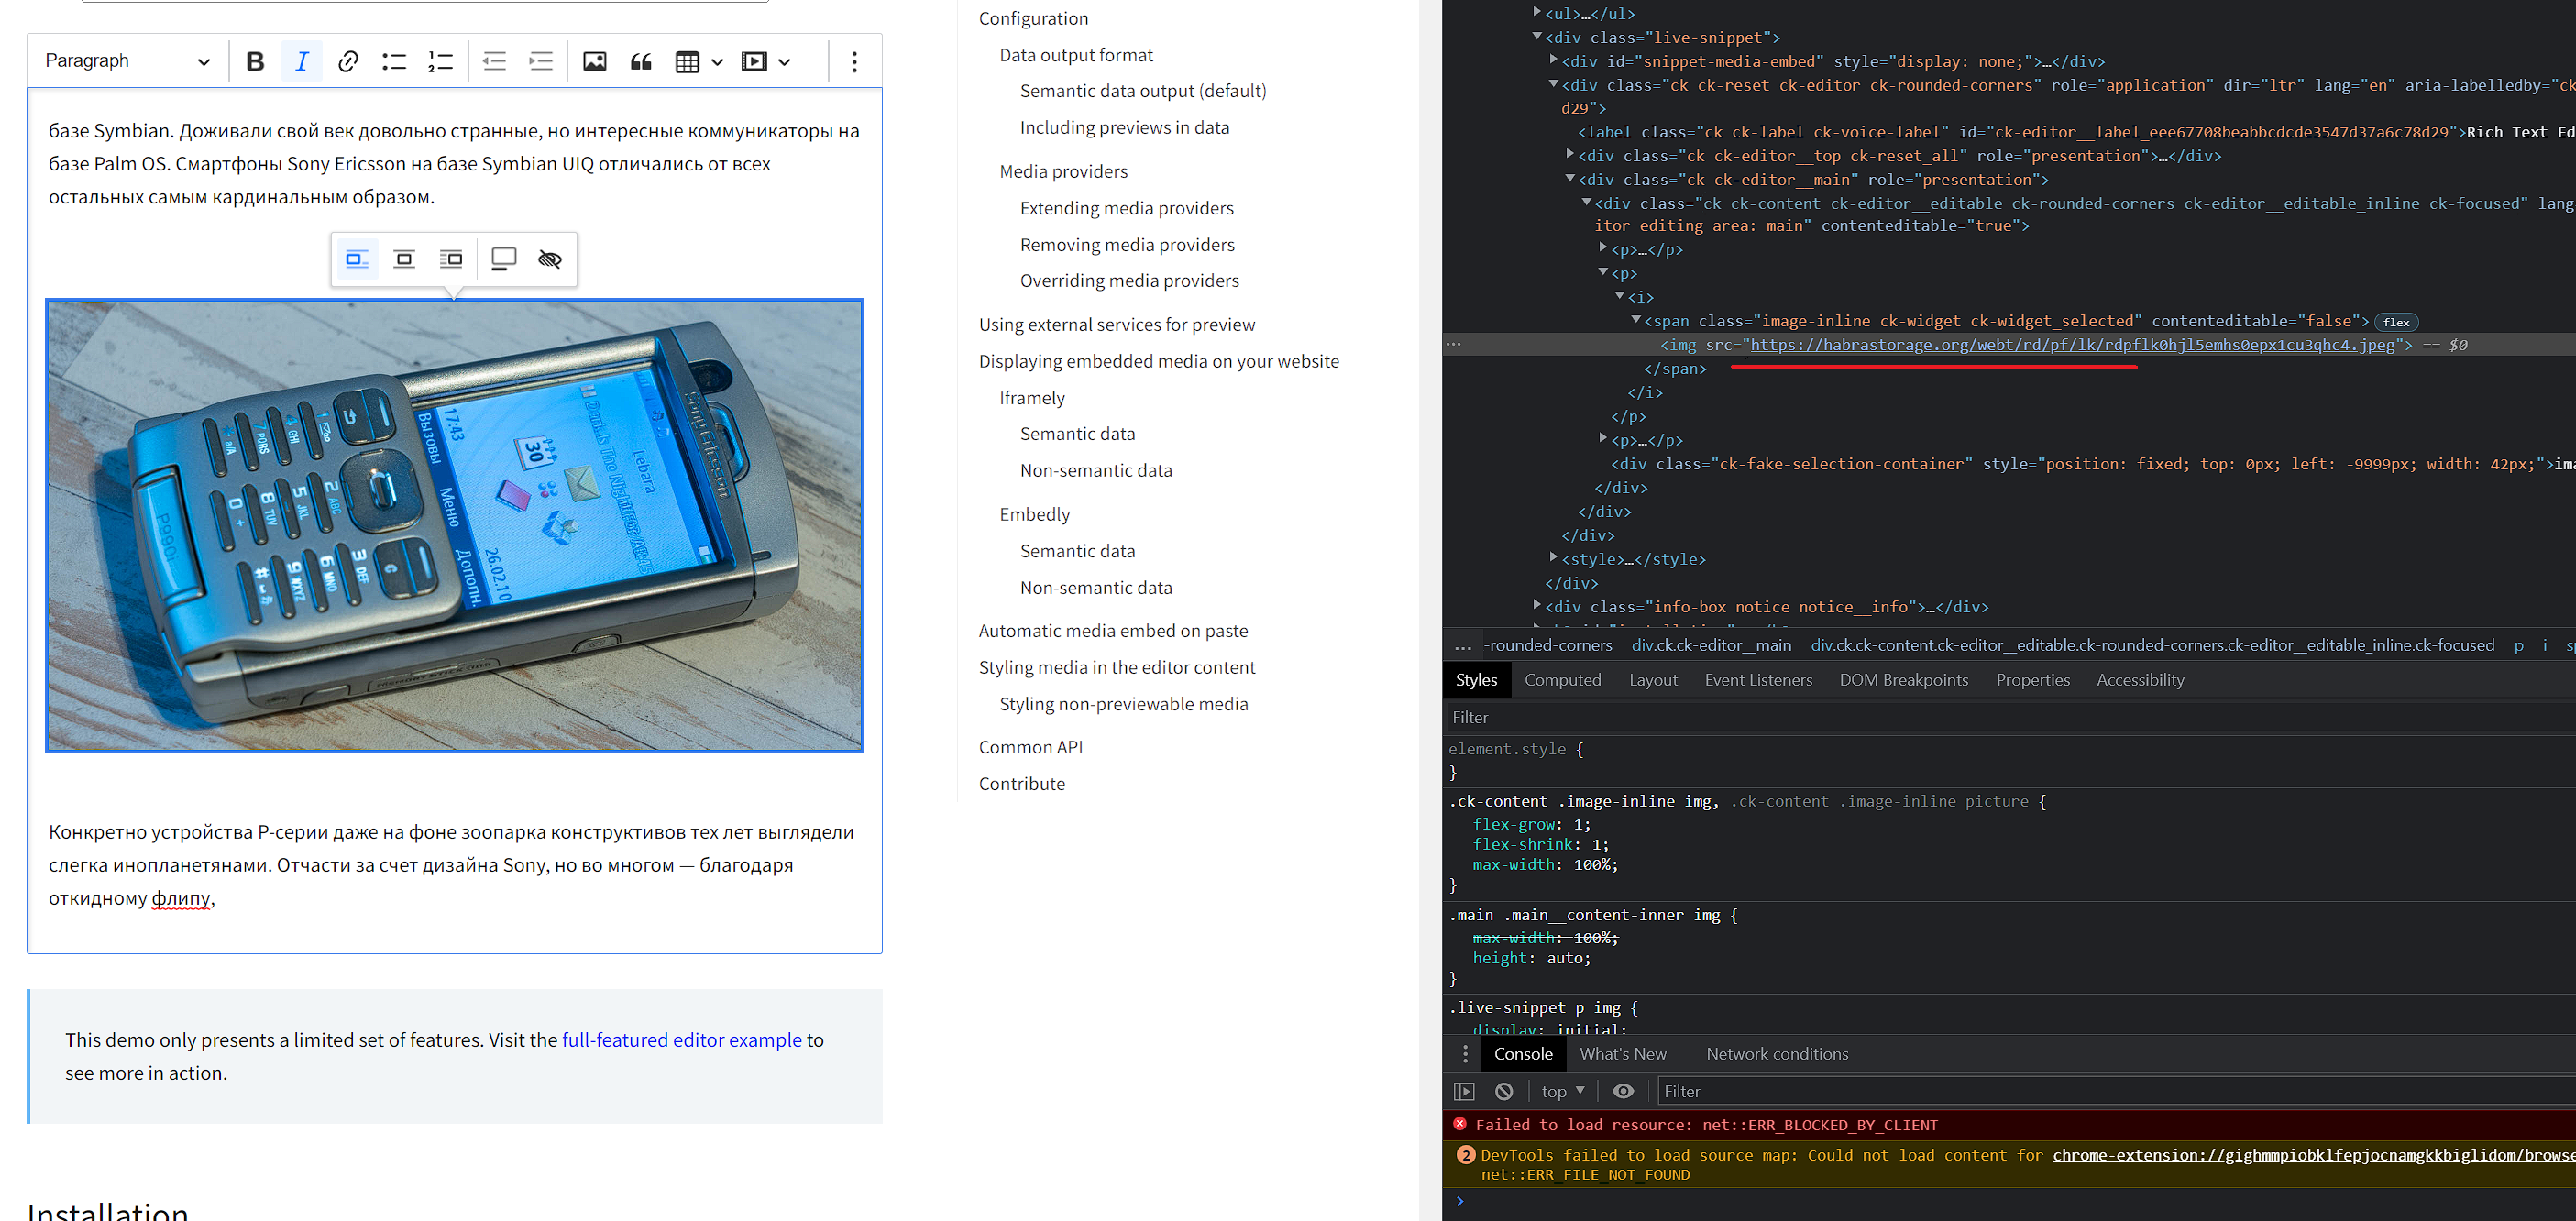Open the What's New drawer tab
Image resolution: width=2576 pixels, height=1221 pixels.
1622,1054
